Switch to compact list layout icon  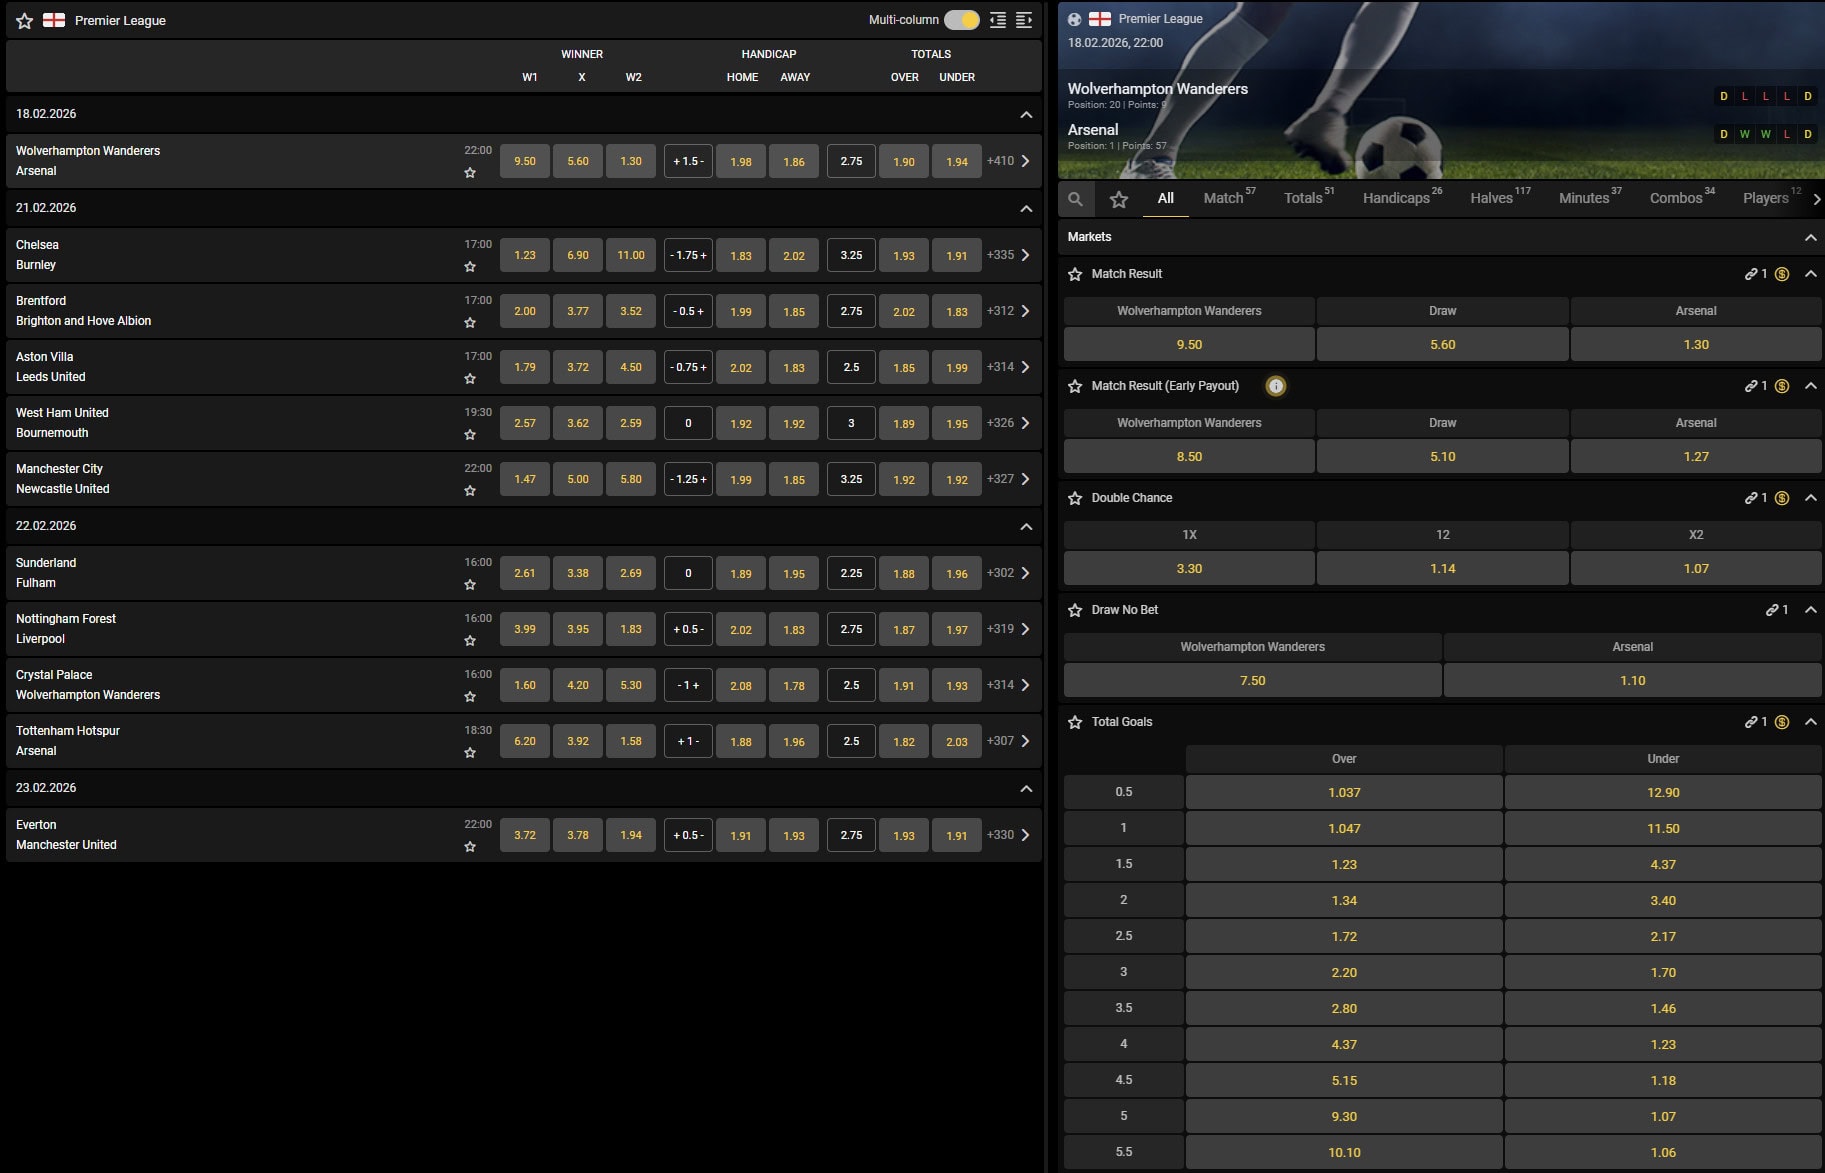(x=998, y=20)
